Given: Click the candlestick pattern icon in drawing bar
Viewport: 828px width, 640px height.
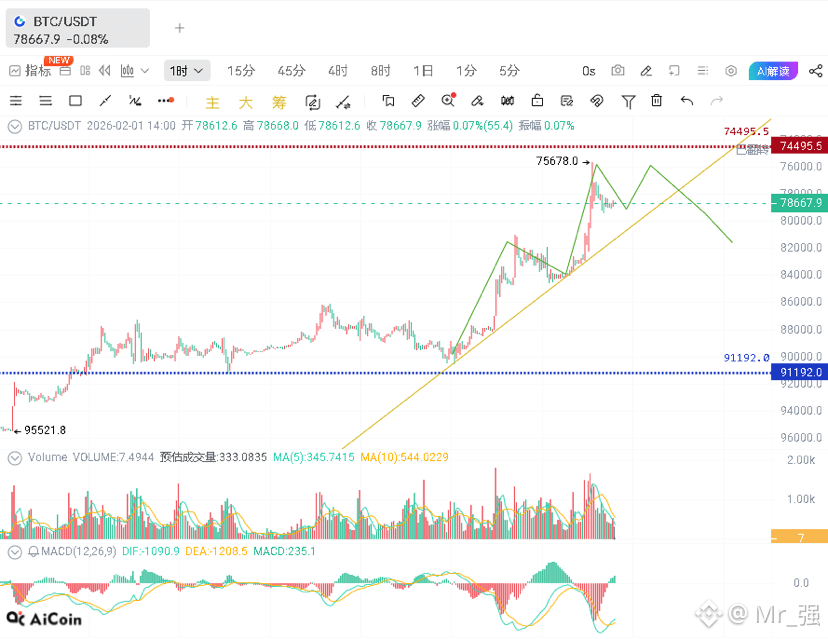Looking at the screenshot, I should (507, 100).
